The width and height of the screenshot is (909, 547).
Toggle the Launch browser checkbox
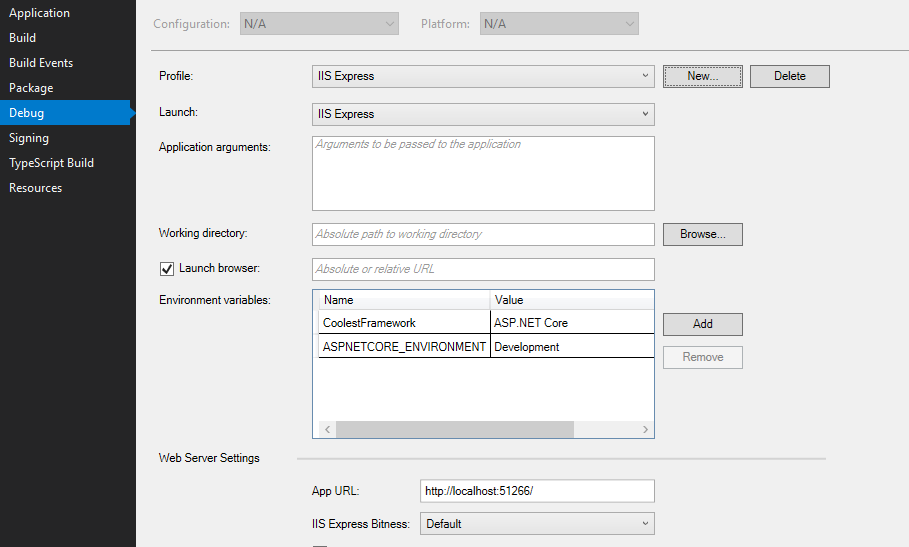pyautogui.click(x=167, y=269)
